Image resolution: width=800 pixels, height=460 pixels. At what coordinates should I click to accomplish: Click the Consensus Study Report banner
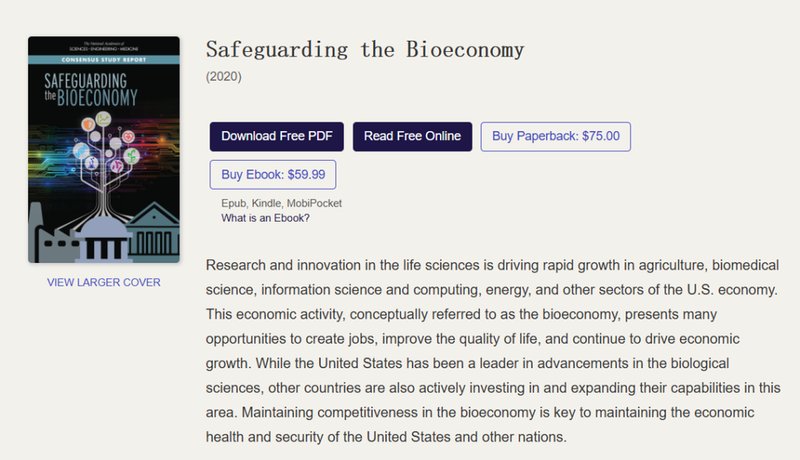[104, 60]
